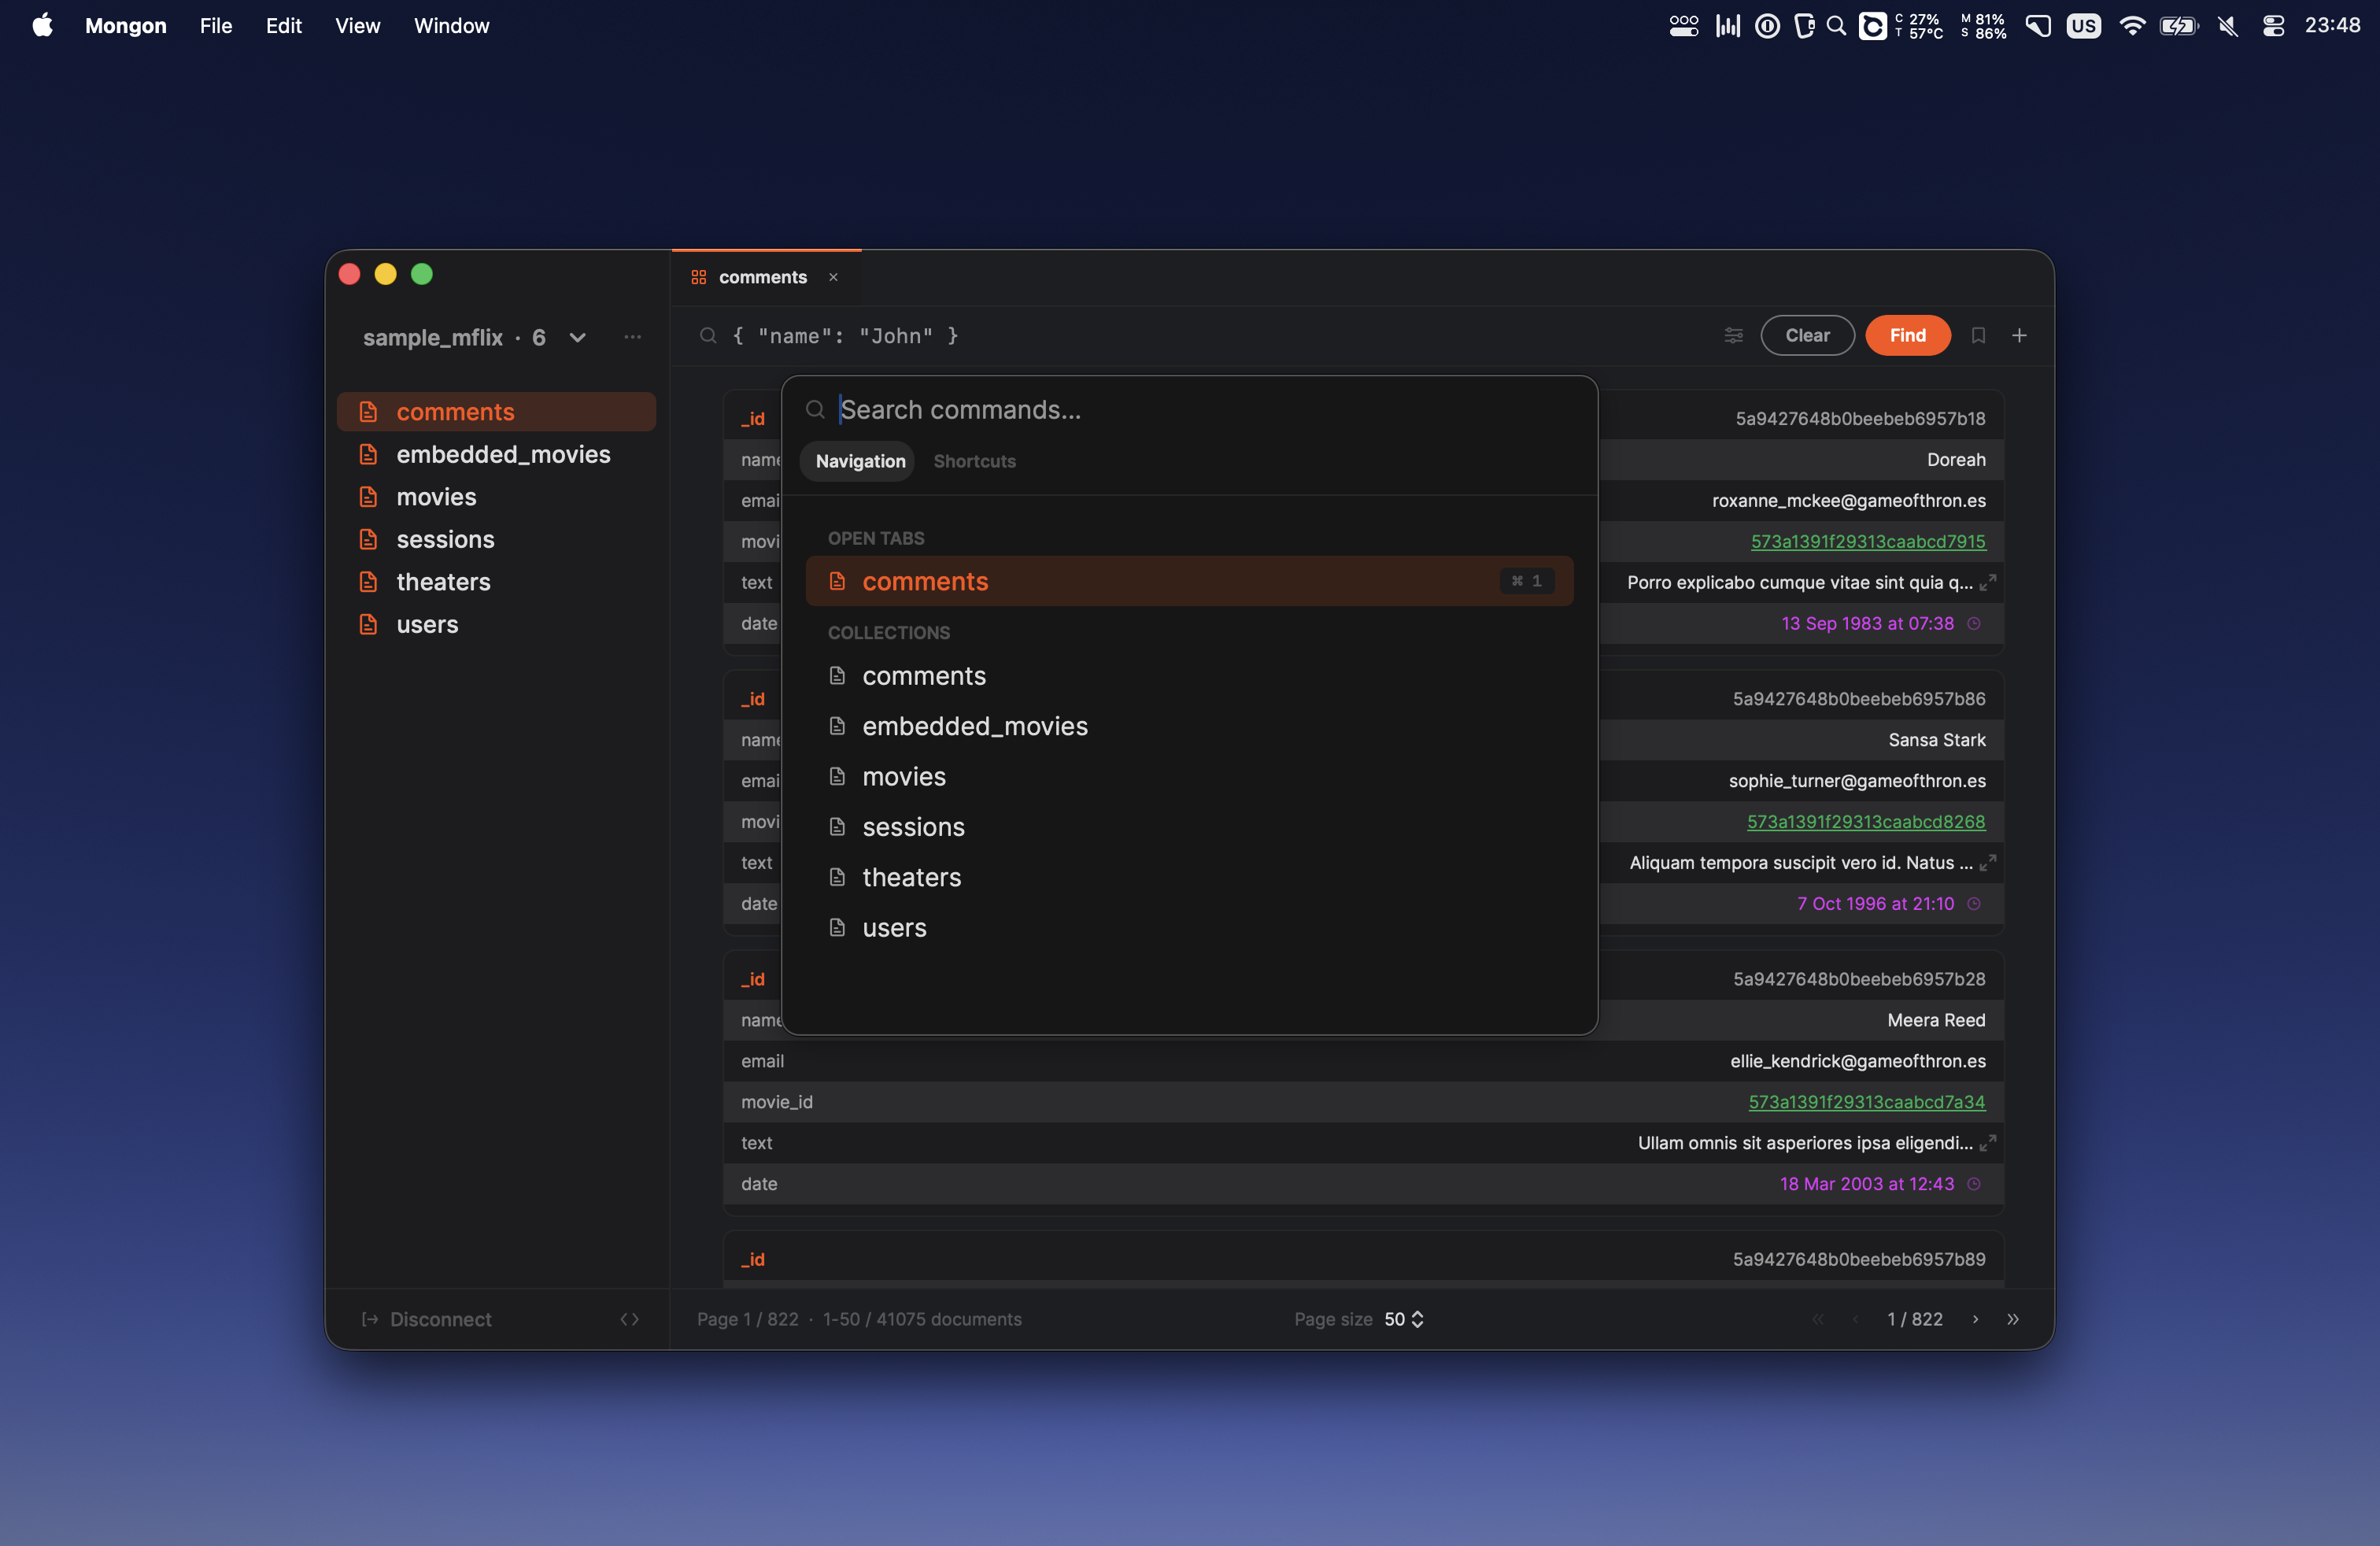Click the page indicator 1 / 822
Screen dimensions: 2380x1546
point(1914,1319)
